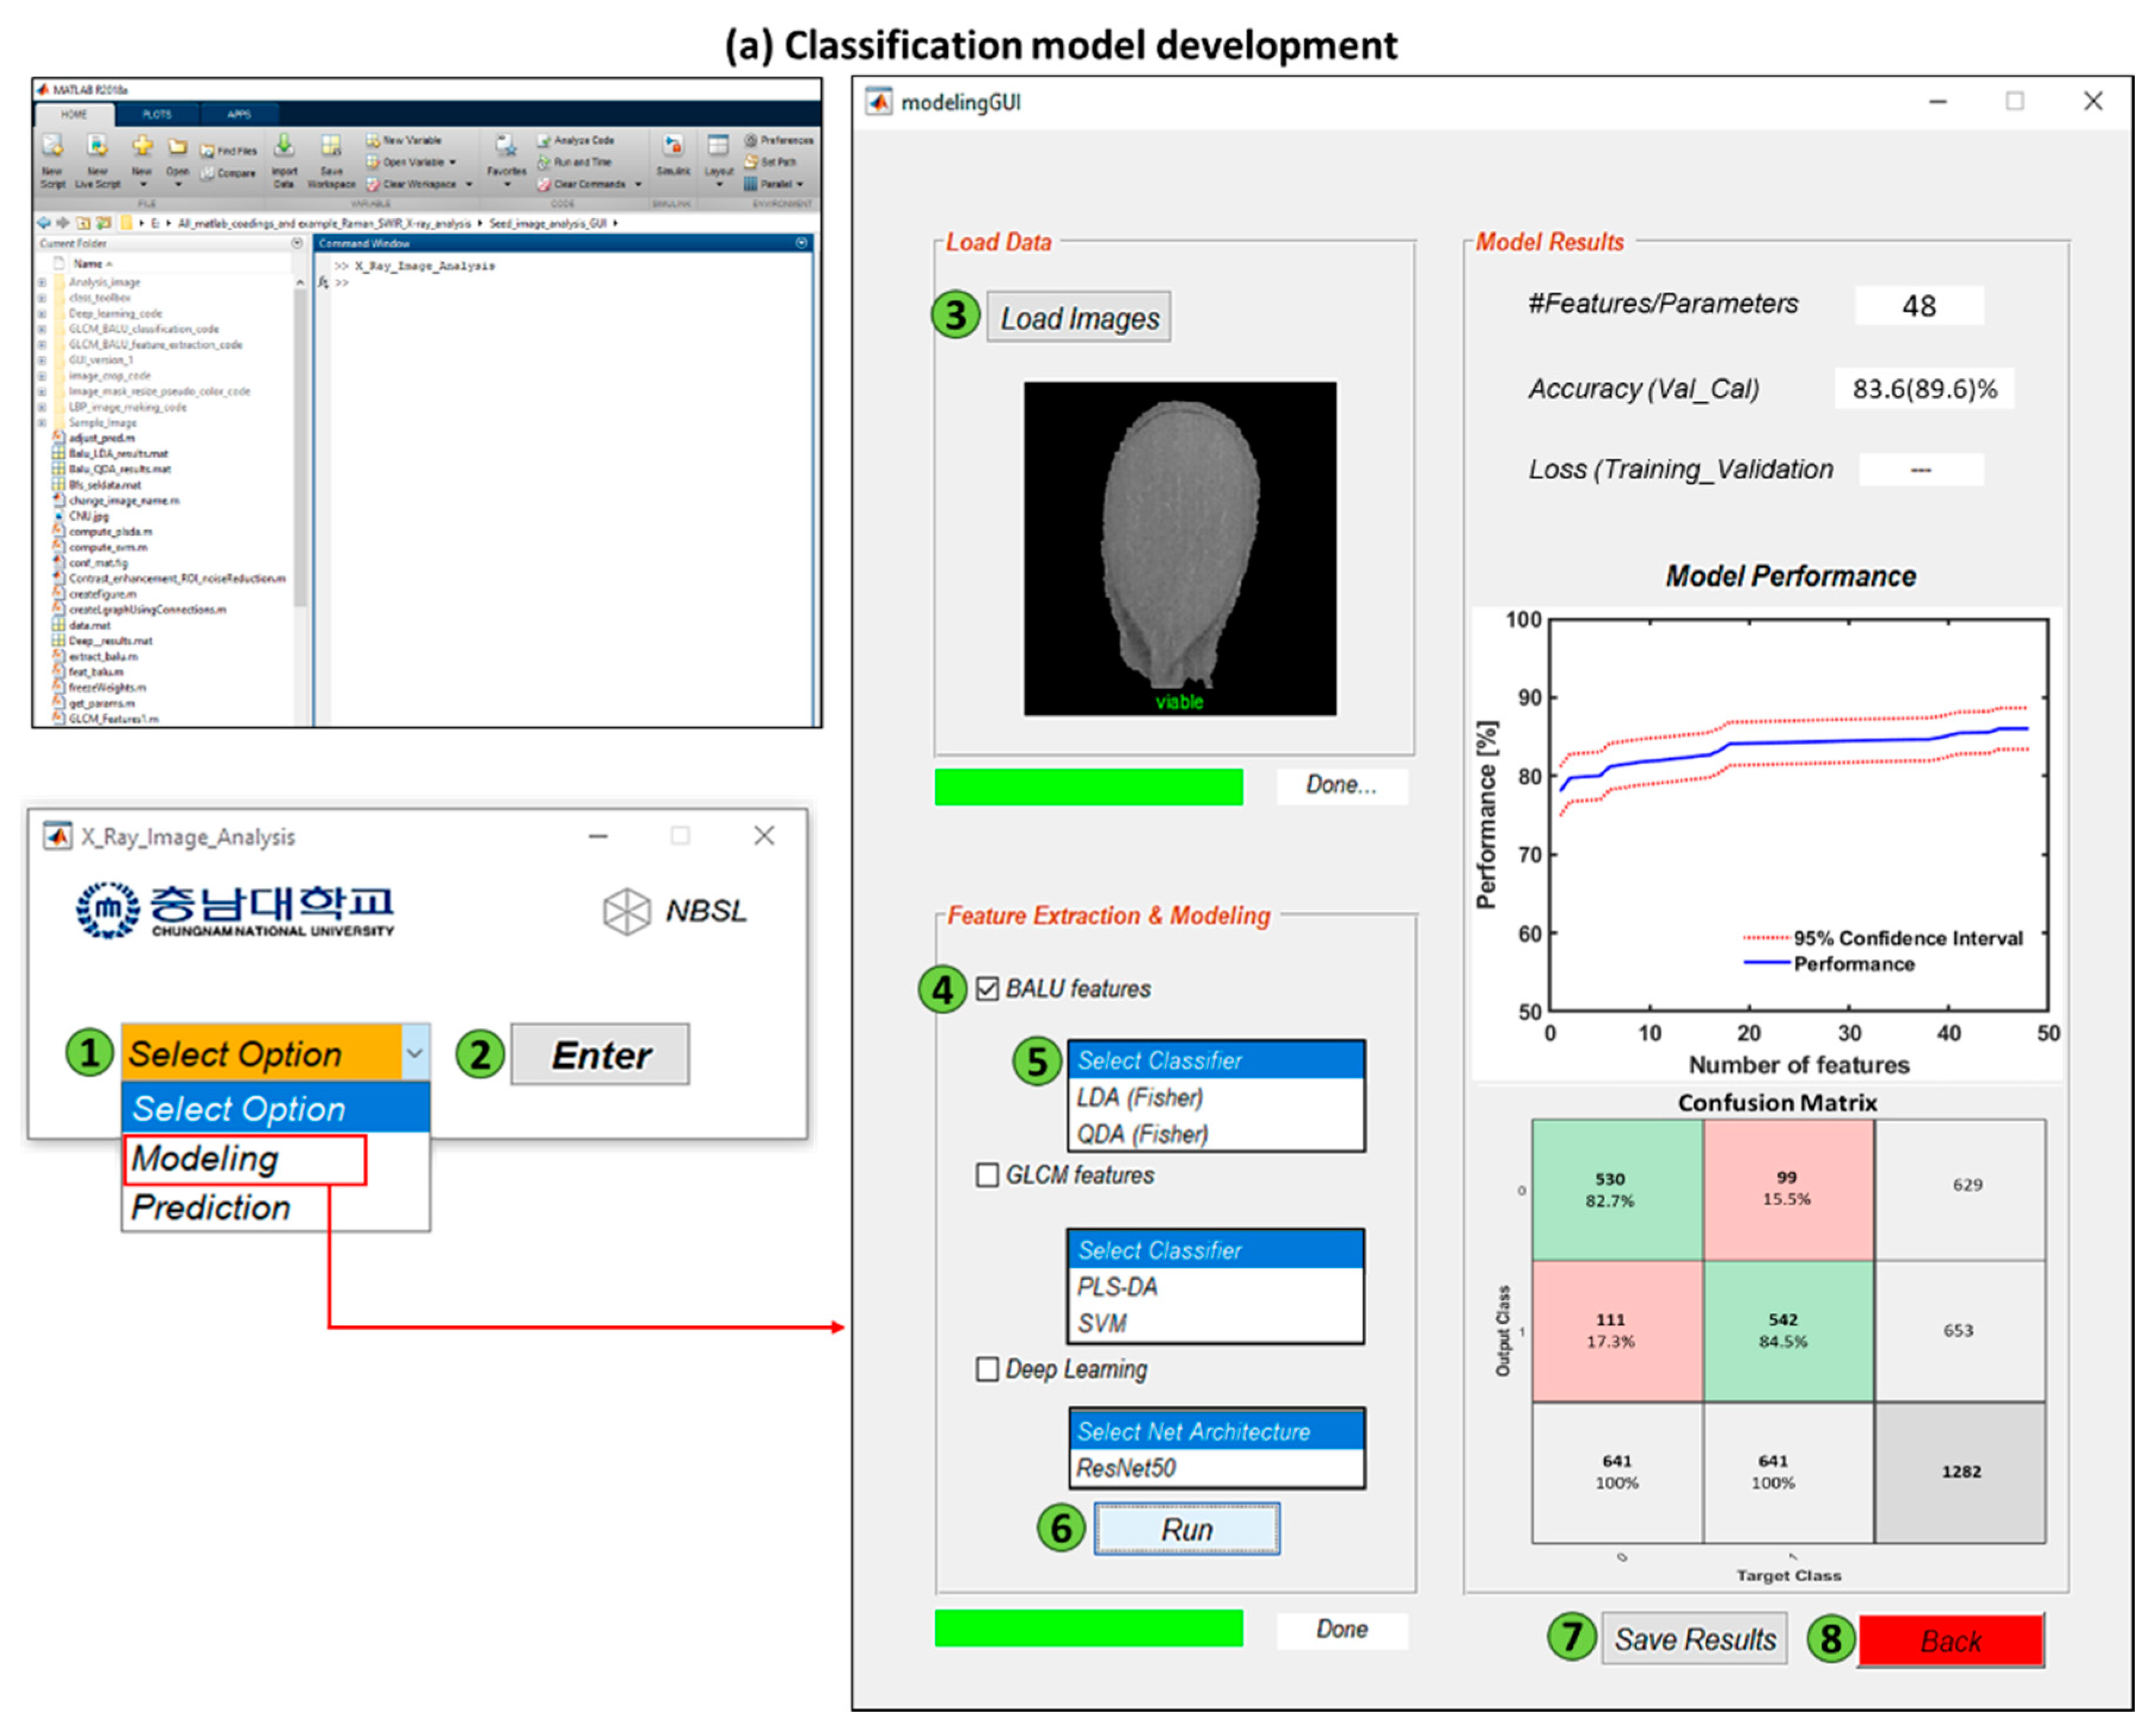This screenshot has height=1733, width=2156.
Task: Check the Deep Learning checkbox
Action: click(x=987, y=1369)
